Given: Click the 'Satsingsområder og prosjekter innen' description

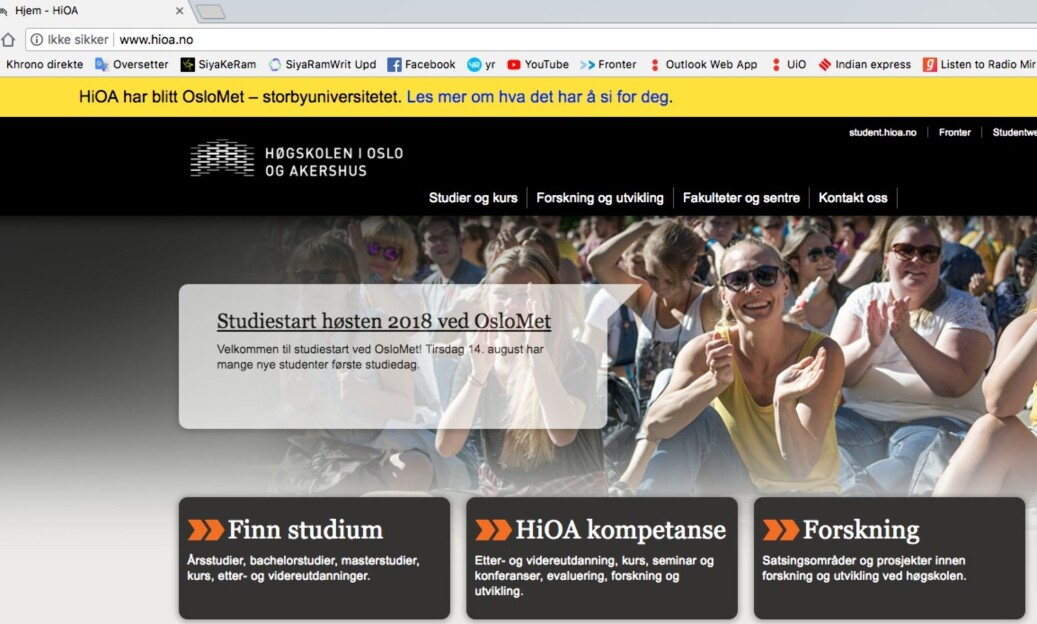Looking at the screenshot, I should point(864,568).
